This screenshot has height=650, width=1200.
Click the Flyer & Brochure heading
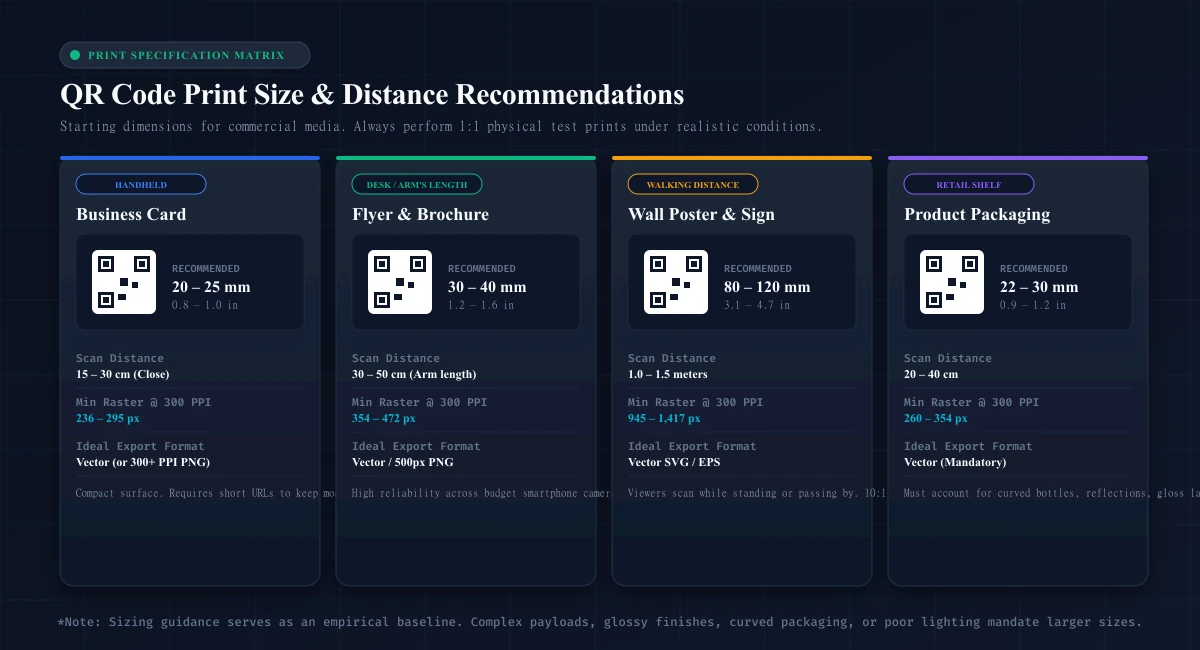(x=420, y=214)
